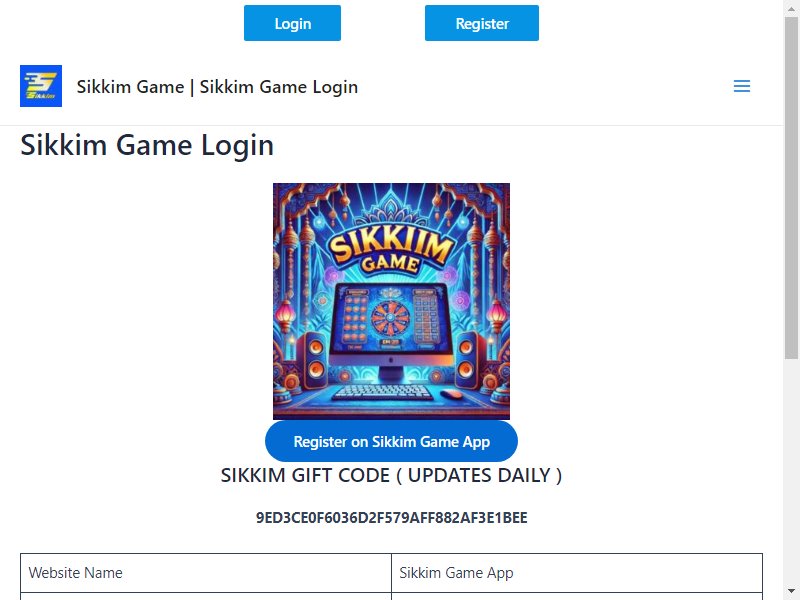800x600 pixels.
Task: Click the keyboard in the banner image
Action: [x=382, y=393]
